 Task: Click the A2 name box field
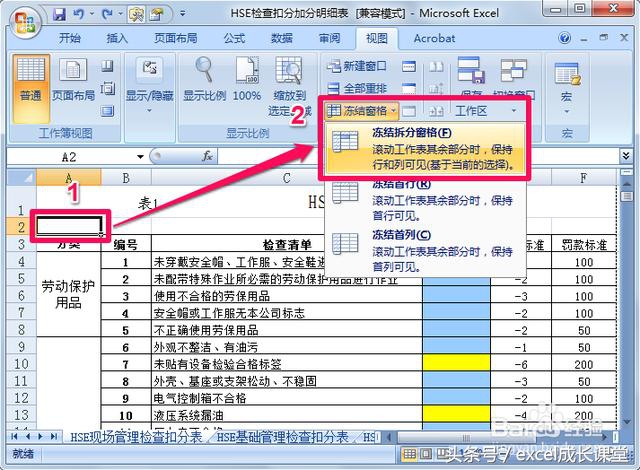[70, 157]
